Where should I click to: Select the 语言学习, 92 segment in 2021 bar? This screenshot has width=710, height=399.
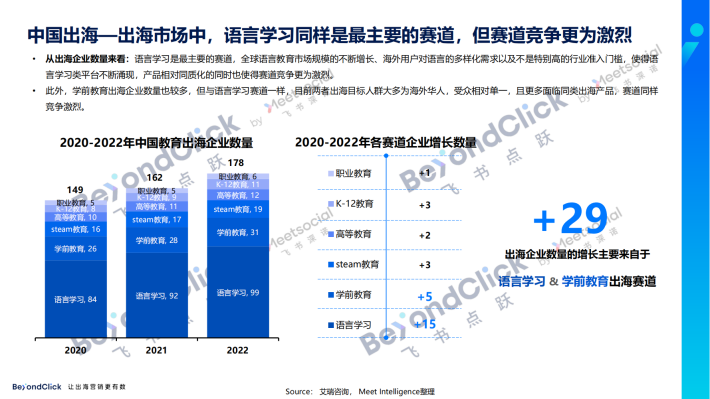(x=157, y=295)
